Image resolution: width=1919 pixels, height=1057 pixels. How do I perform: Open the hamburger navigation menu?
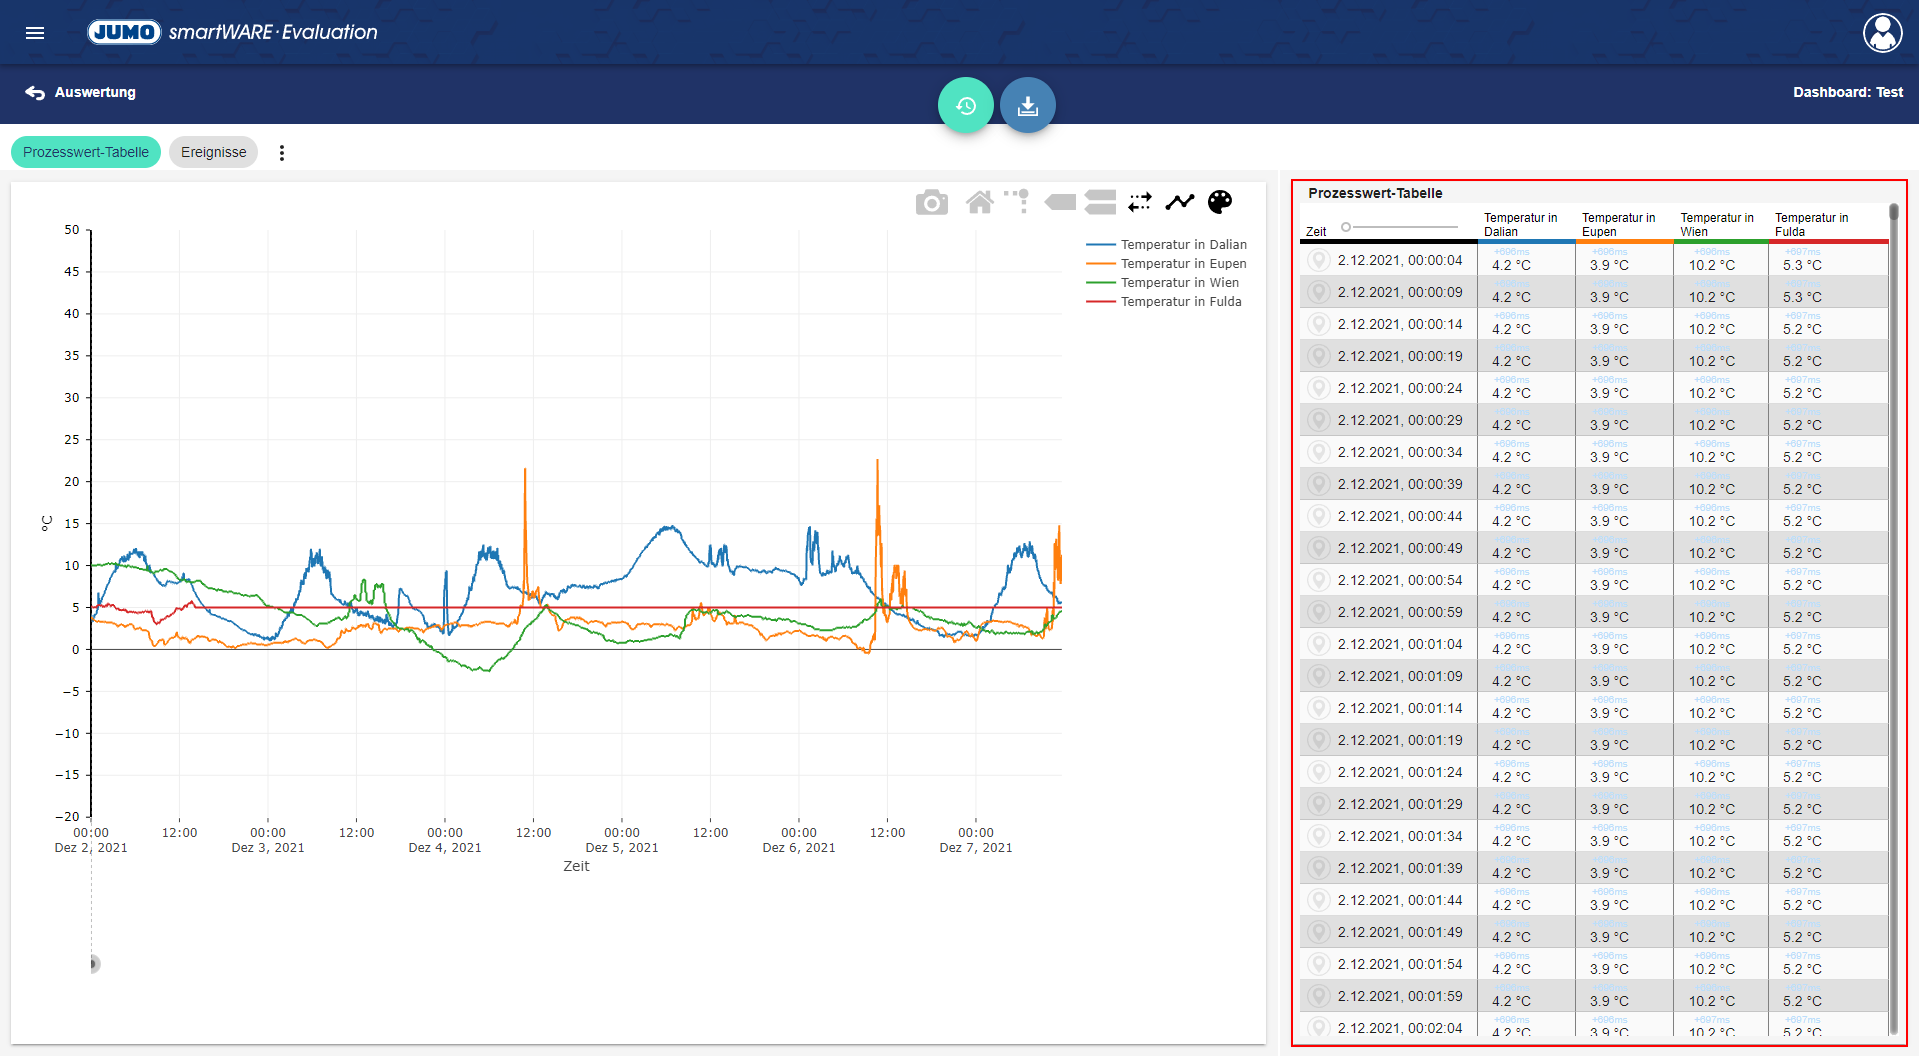pos(35,33)
